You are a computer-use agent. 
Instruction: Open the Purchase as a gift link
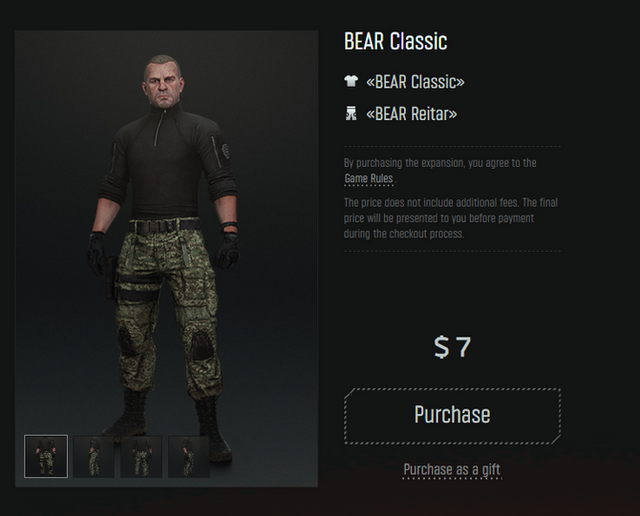coord(451,469)
